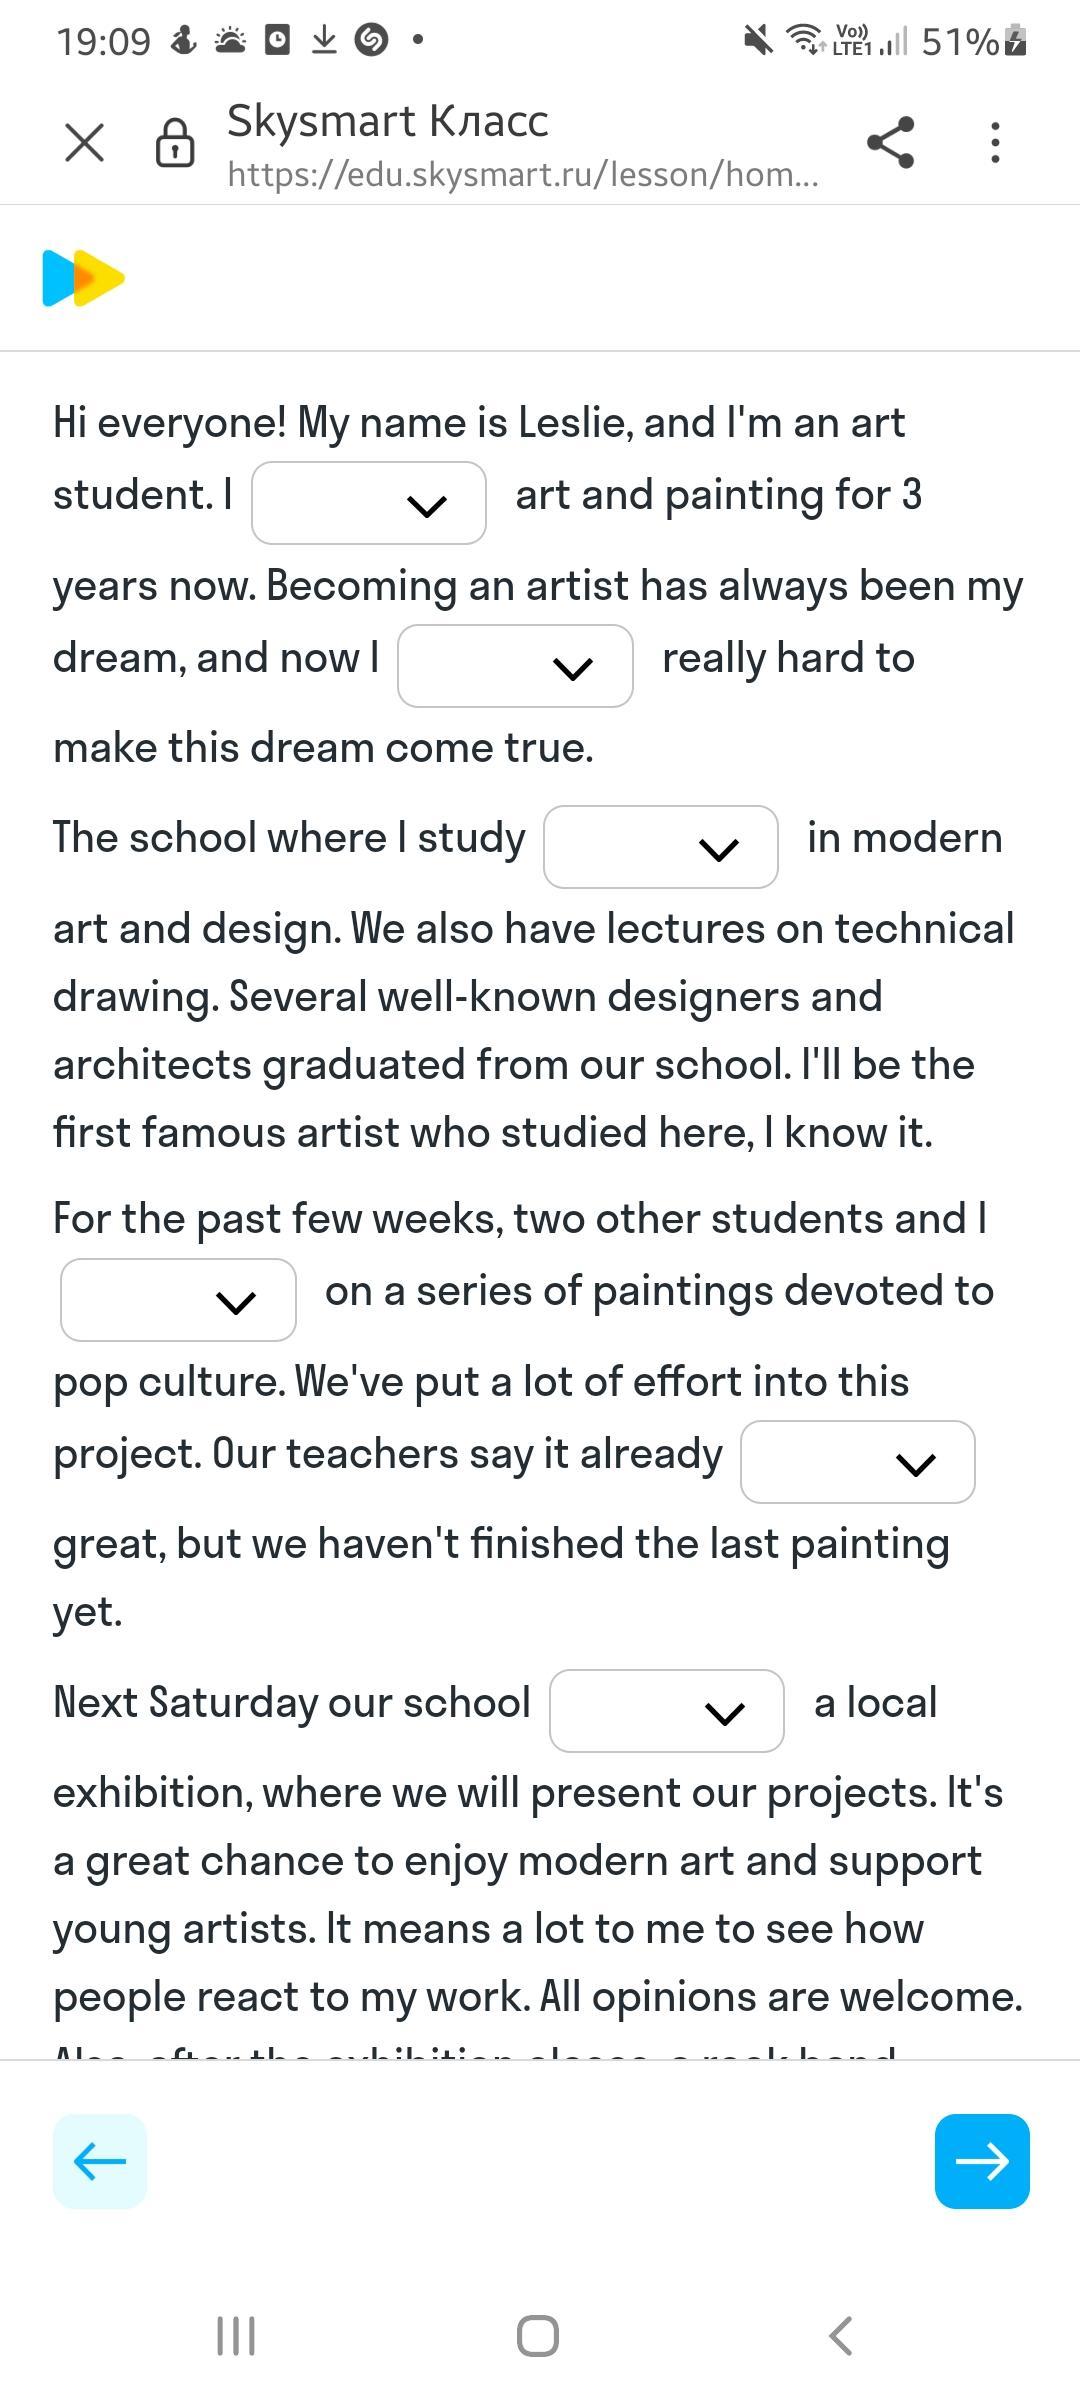
Task: Tap the battery percentage indicator
Action: coord(959,42)
